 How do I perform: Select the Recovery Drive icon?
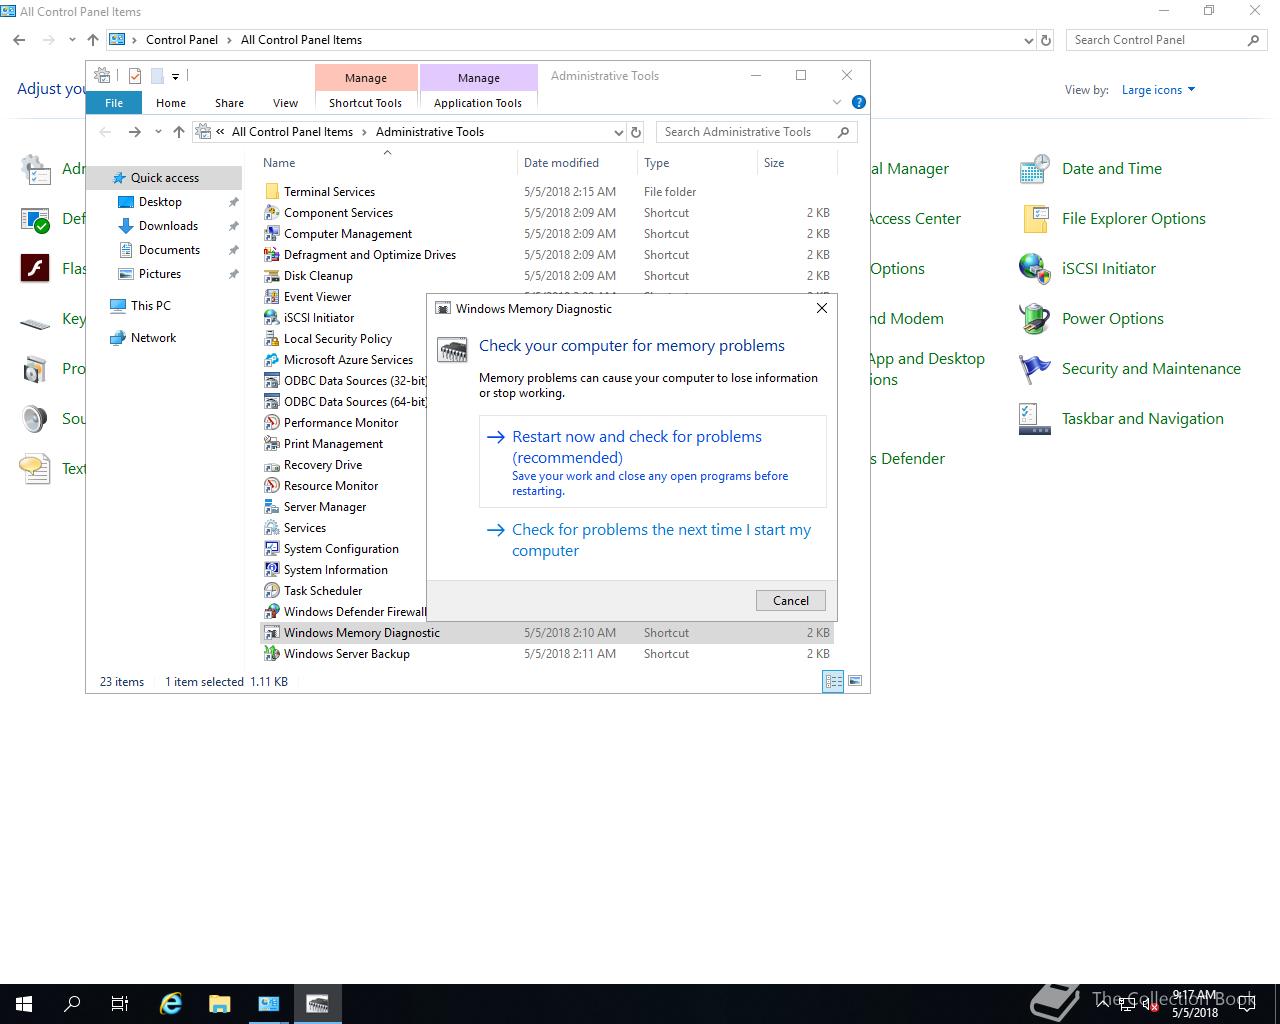(271, 465)
